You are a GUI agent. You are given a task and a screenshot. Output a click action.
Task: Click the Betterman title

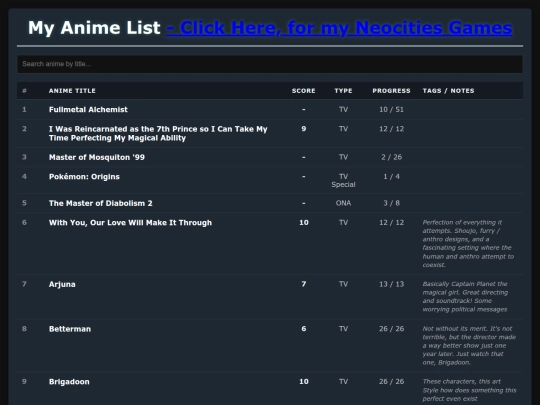click(x=70, y=329)
